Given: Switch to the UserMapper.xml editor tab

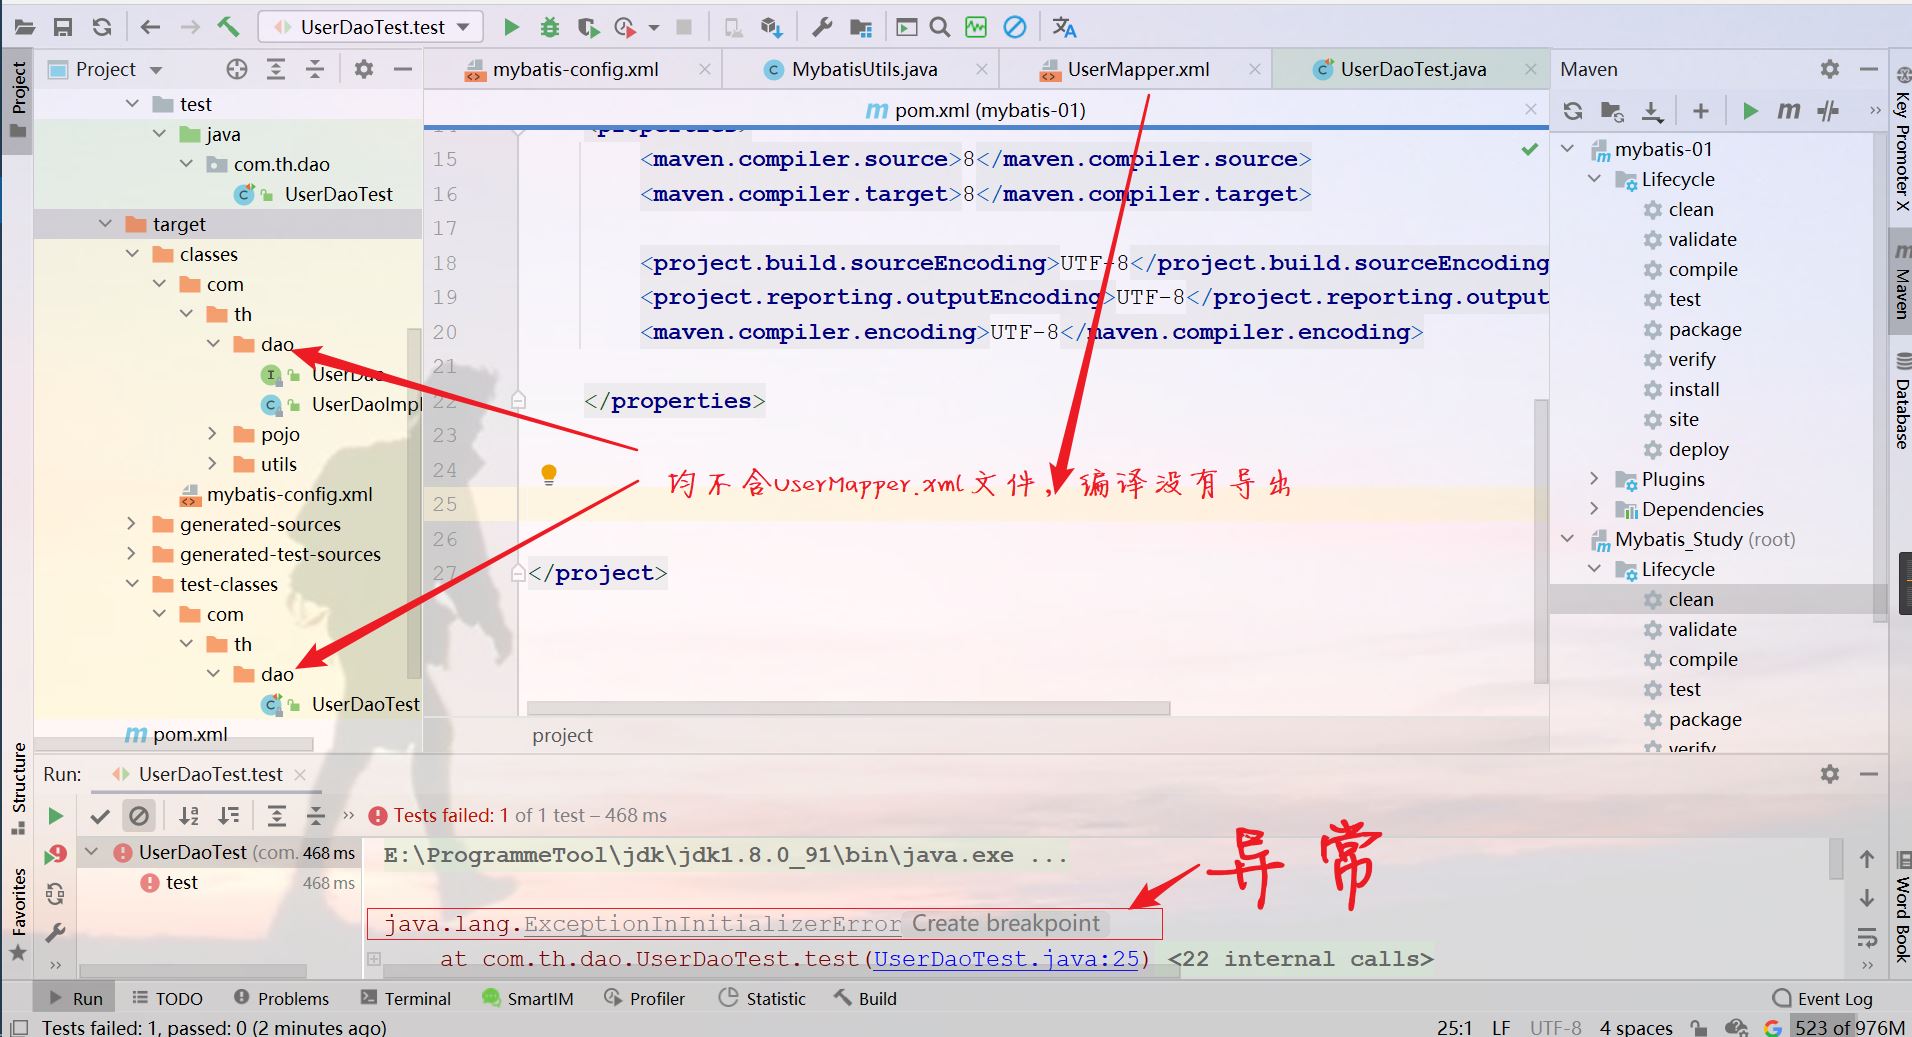Looking at the screenshot, I should (x=1138, y=69).
